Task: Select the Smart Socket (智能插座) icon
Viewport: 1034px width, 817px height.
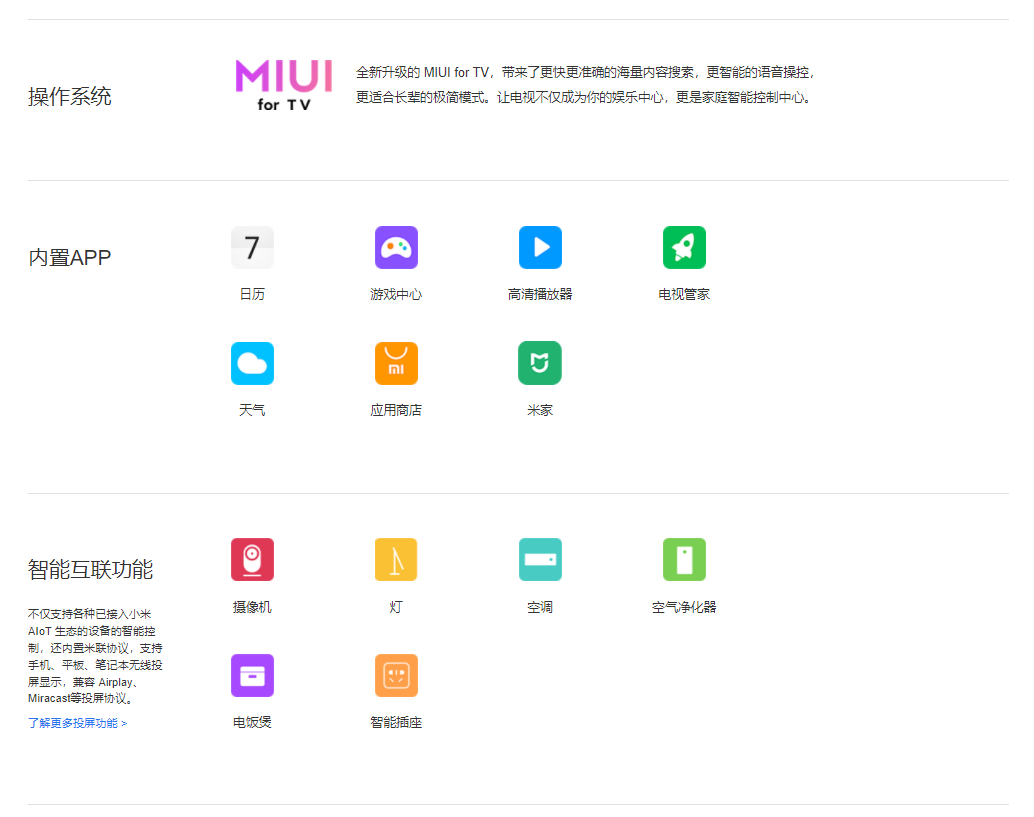Action: (396, 675)
